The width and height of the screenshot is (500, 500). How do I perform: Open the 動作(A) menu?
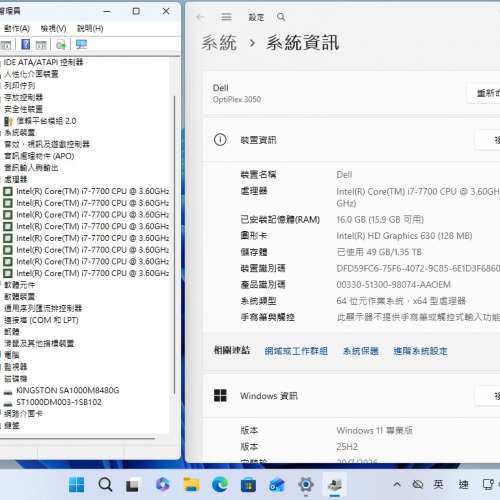click(x=17, y=29)
